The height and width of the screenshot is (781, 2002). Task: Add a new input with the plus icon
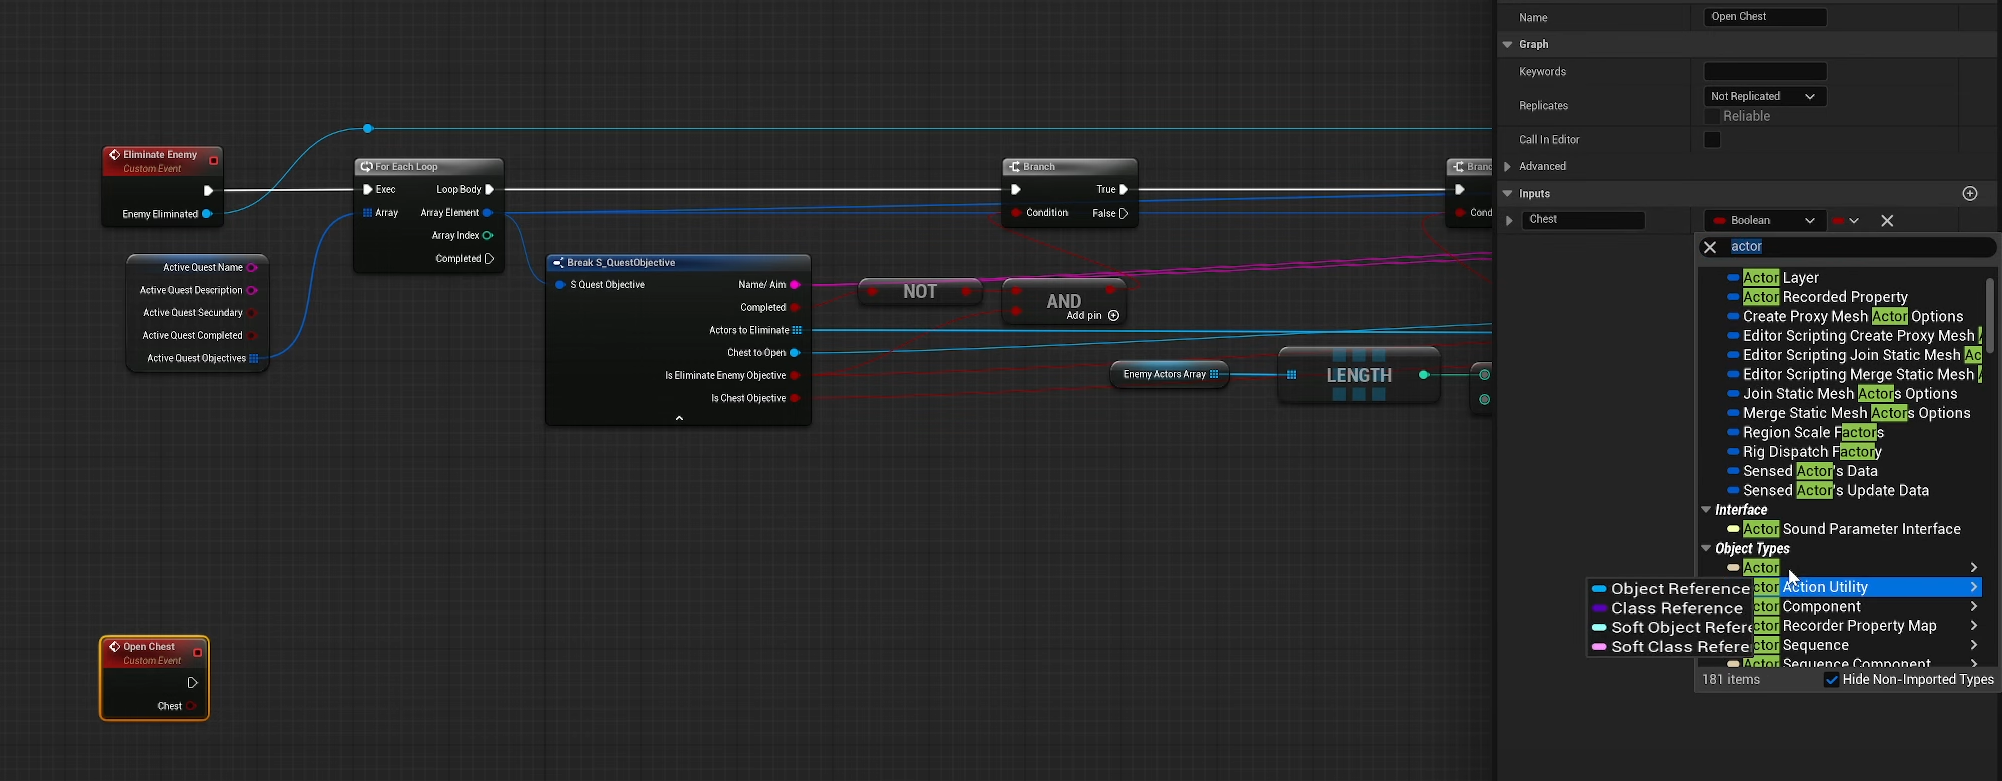(x=1970, y=194)
